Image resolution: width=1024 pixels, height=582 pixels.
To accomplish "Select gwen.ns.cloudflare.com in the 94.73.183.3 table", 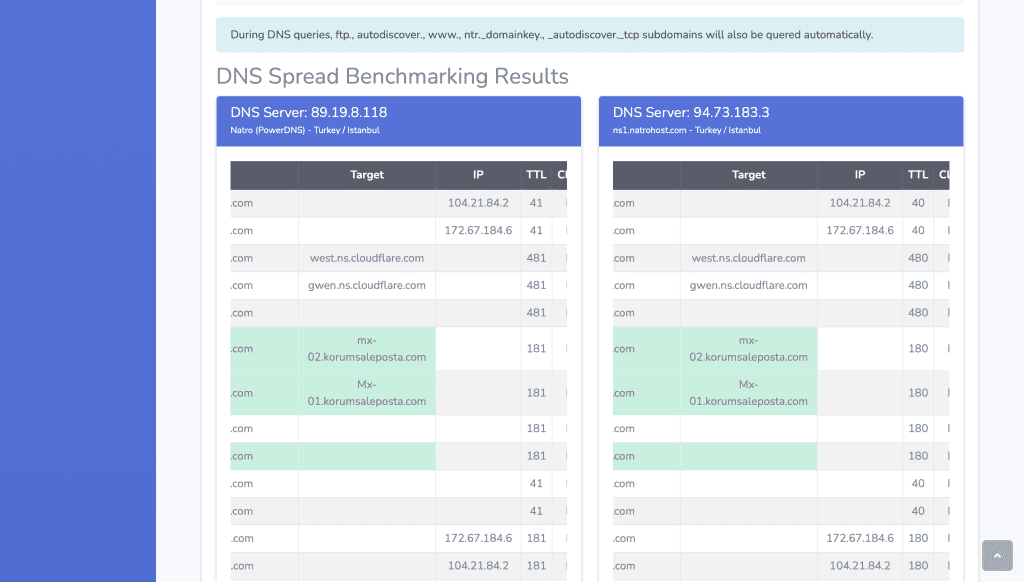I will coord(749,285).
